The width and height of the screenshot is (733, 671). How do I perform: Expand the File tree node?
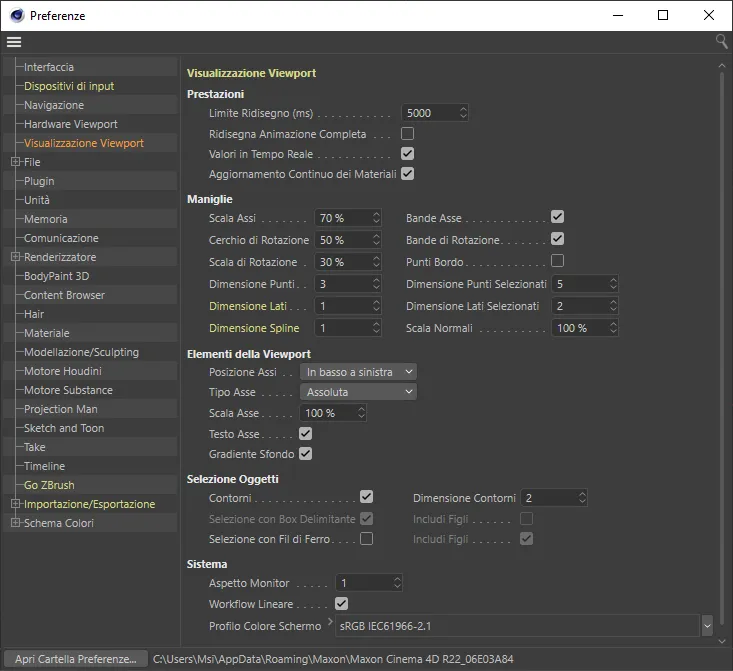15,162
